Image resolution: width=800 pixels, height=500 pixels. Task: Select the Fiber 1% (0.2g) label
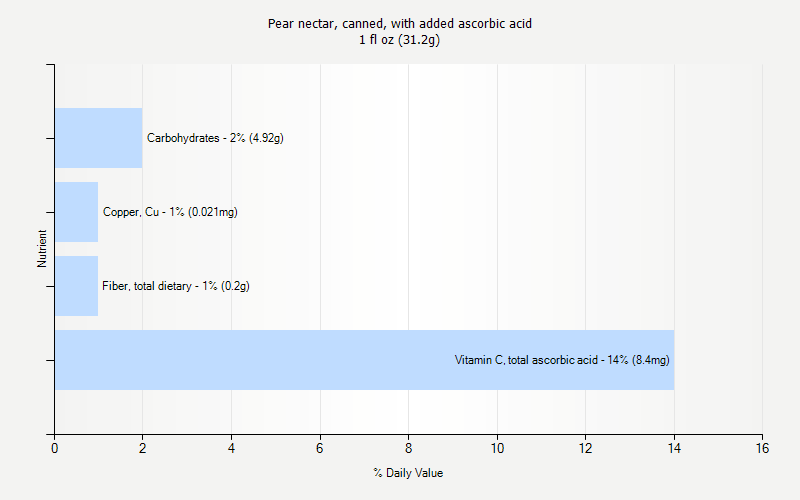(176, 286)
